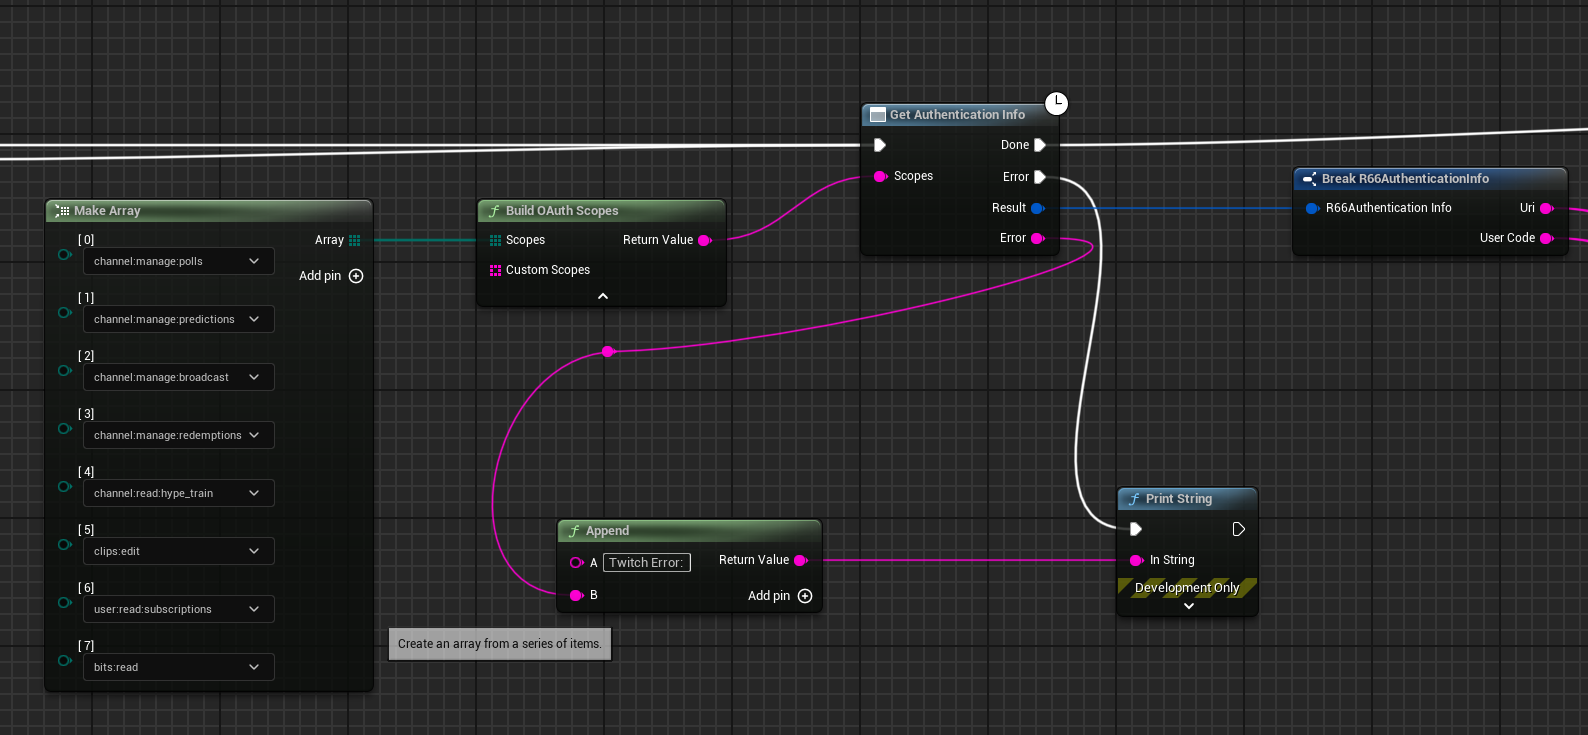This screenshot has width=1588, height=735.
Task: Click Get Authentication Info's Scopes input pin
Action: click(880, 176)
